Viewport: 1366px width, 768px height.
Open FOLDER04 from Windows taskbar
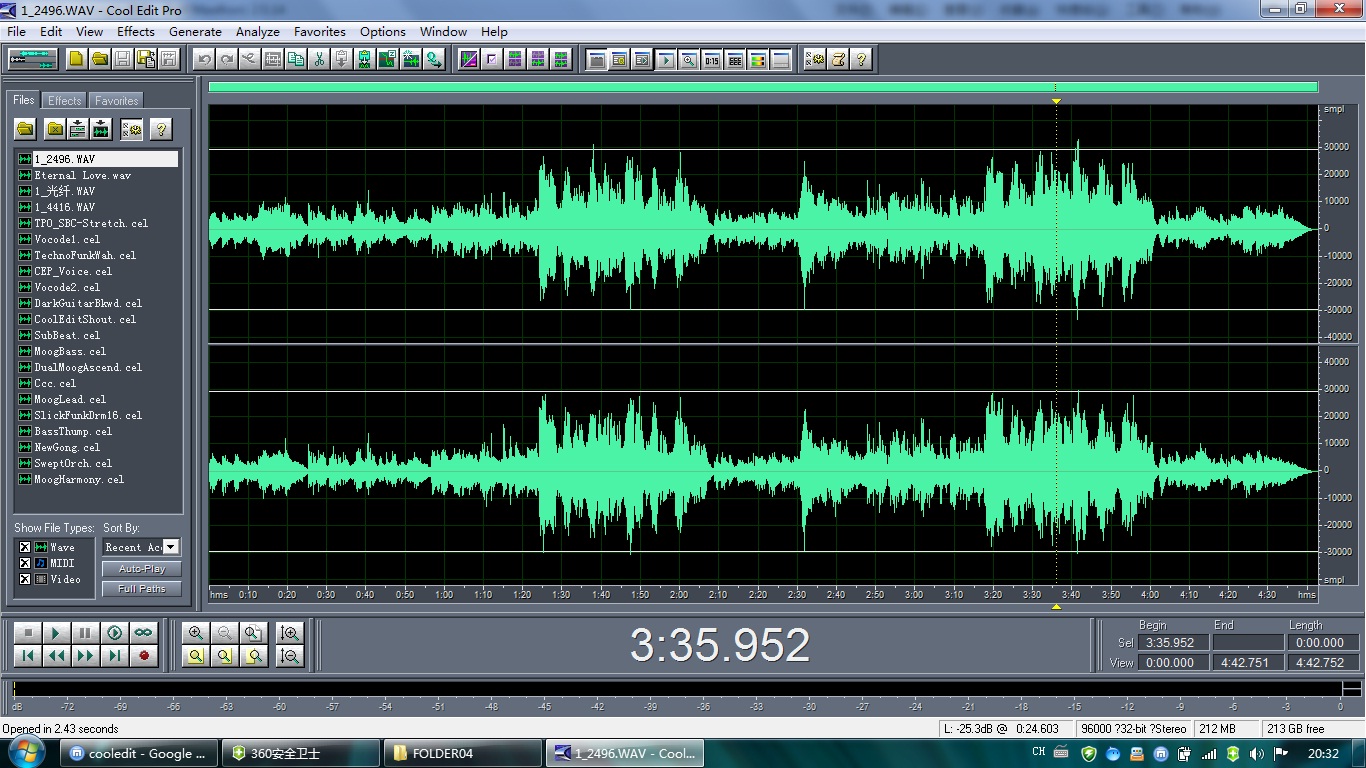(462, 753)
